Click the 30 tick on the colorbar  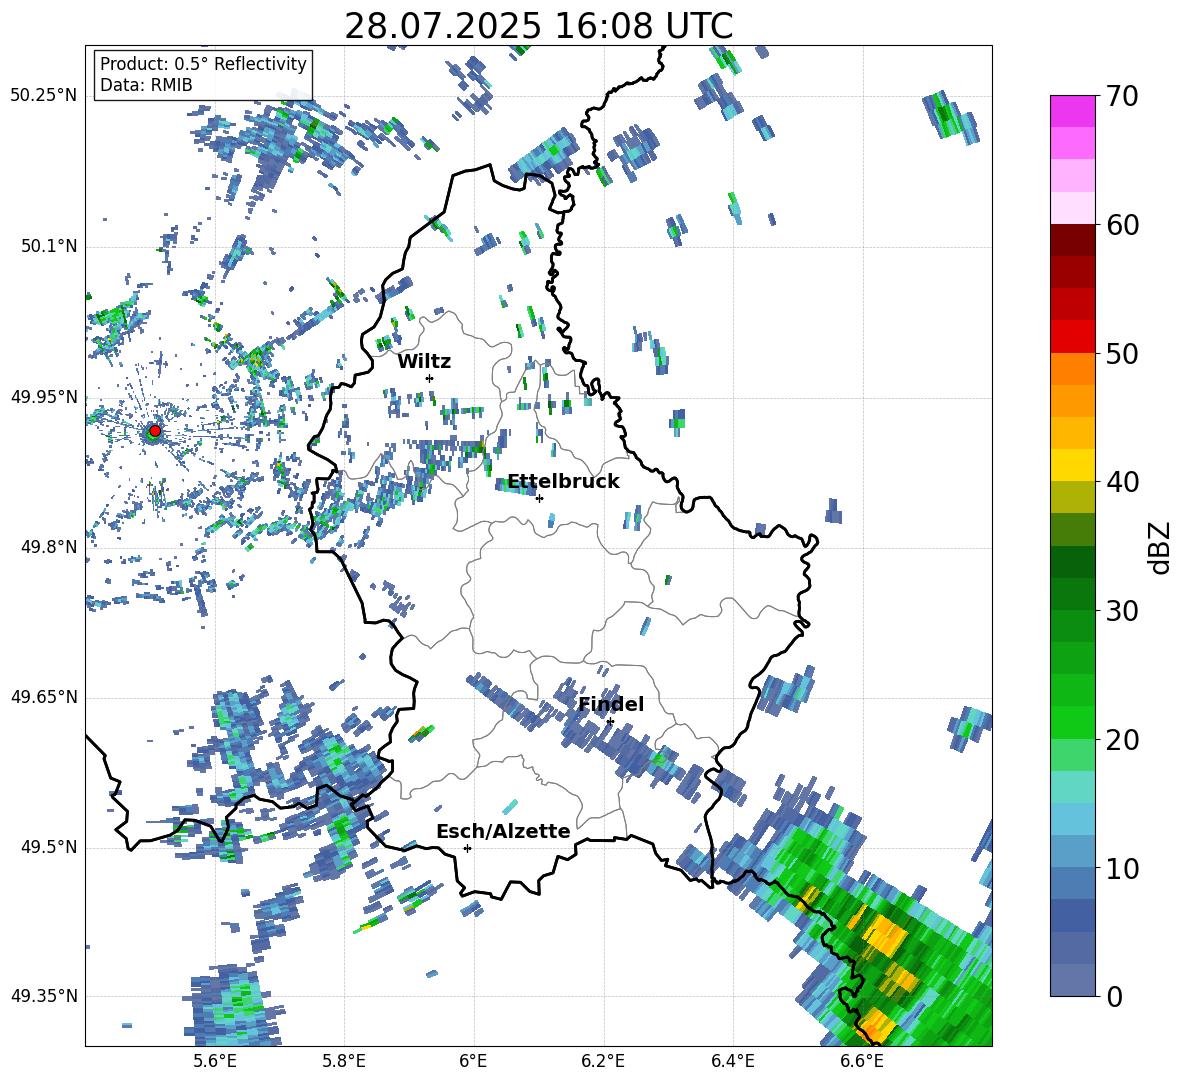coord(1122,610)
